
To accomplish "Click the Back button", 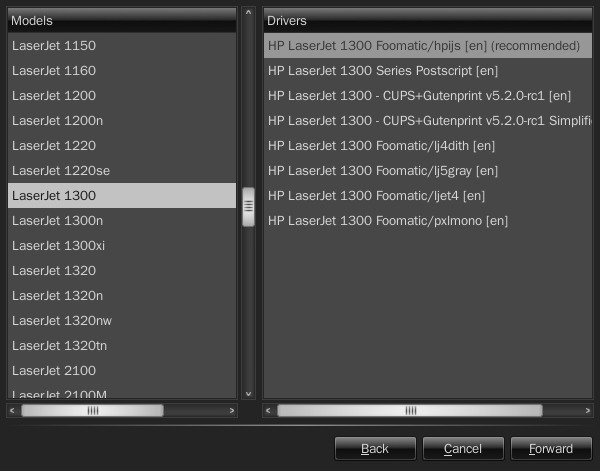I will (x=375, y=448).
